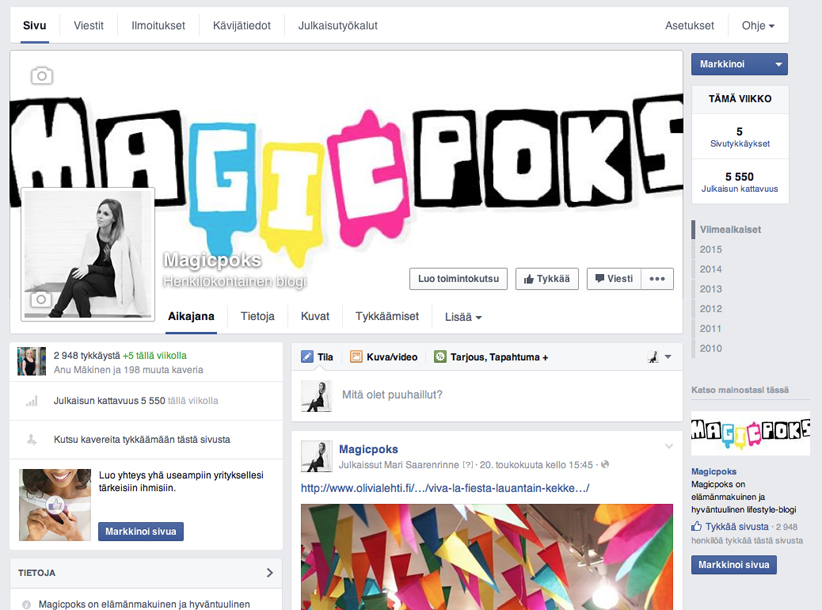Click the Tarjous, Tapahtuma + icon
This screenshot has height=610, width=822.
[440, 357]
